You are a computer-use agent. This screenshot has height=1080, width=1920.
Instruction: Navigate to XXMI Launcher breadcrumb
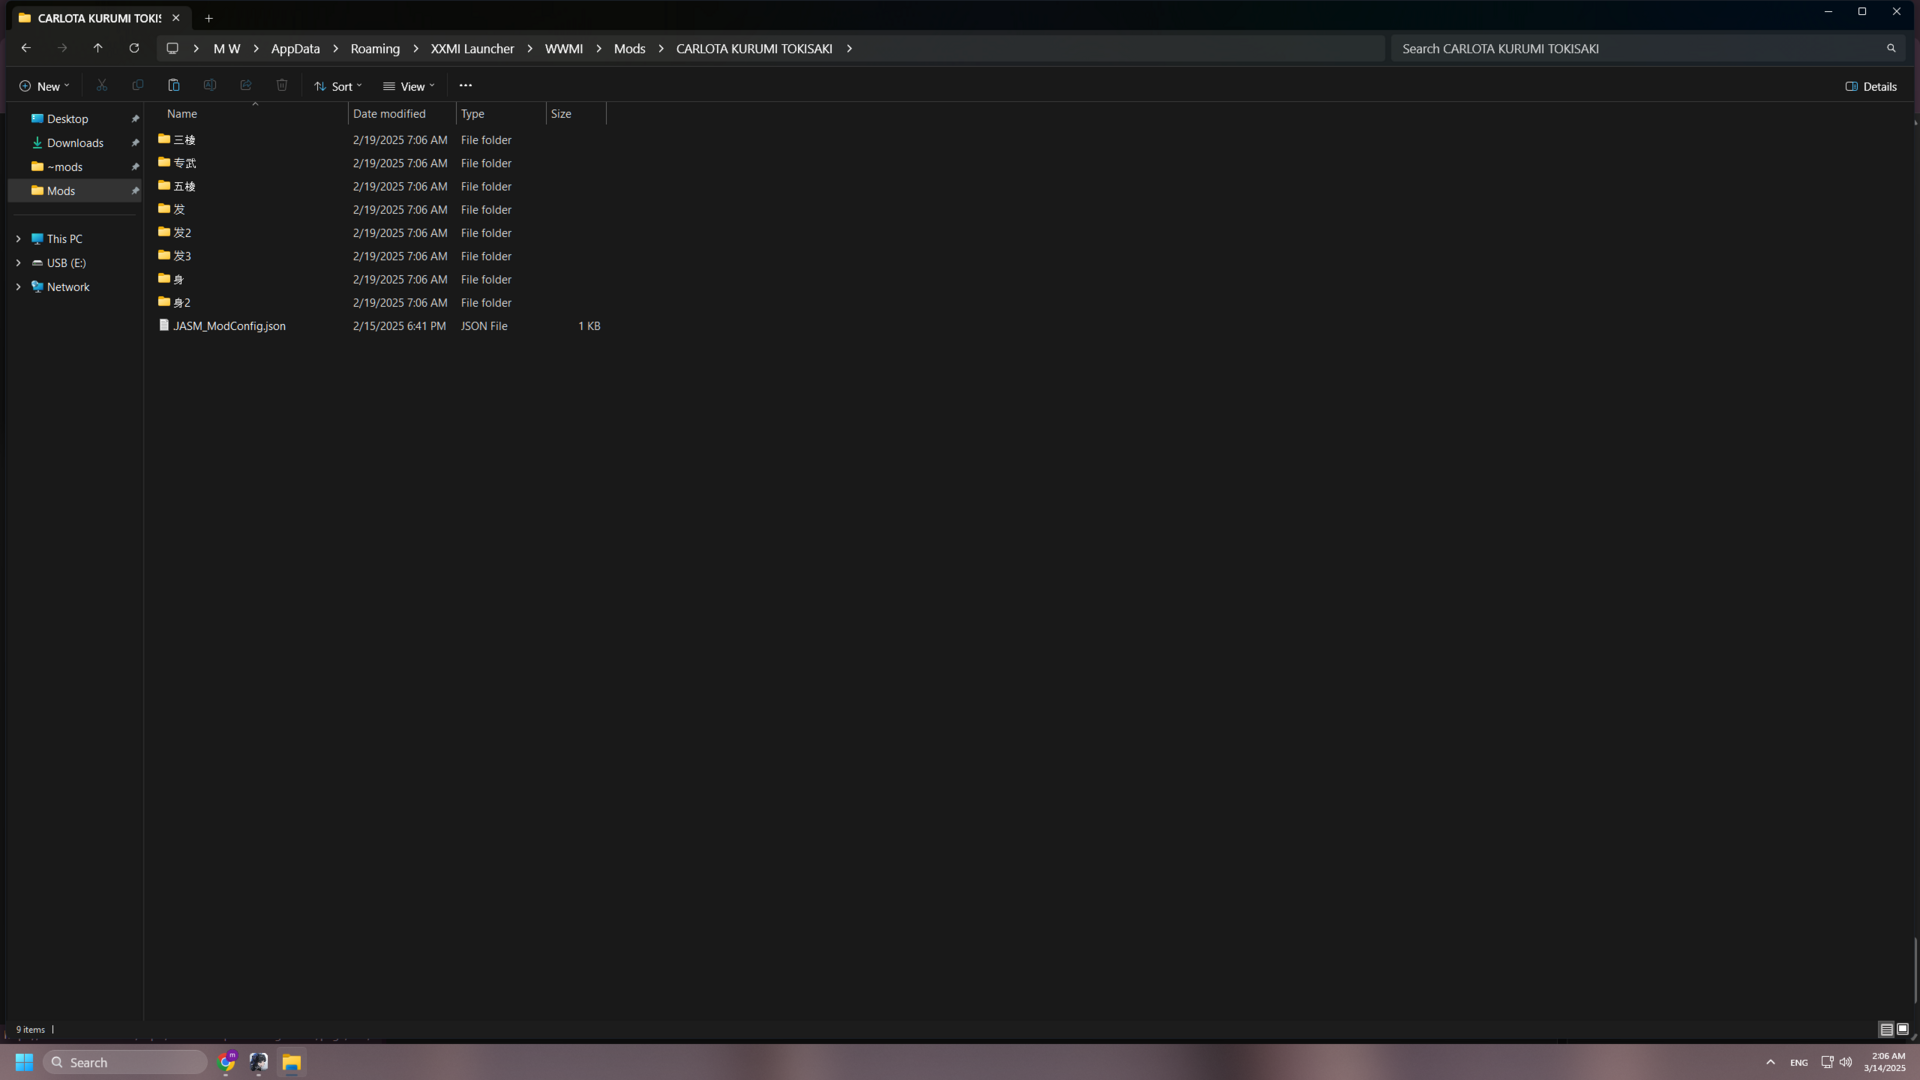(472, 48)
